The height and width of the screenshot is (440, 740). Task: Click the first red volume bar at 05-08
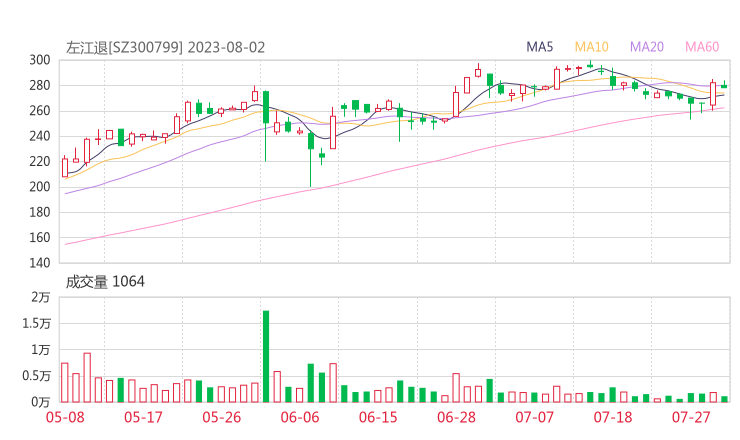point(65,382)
